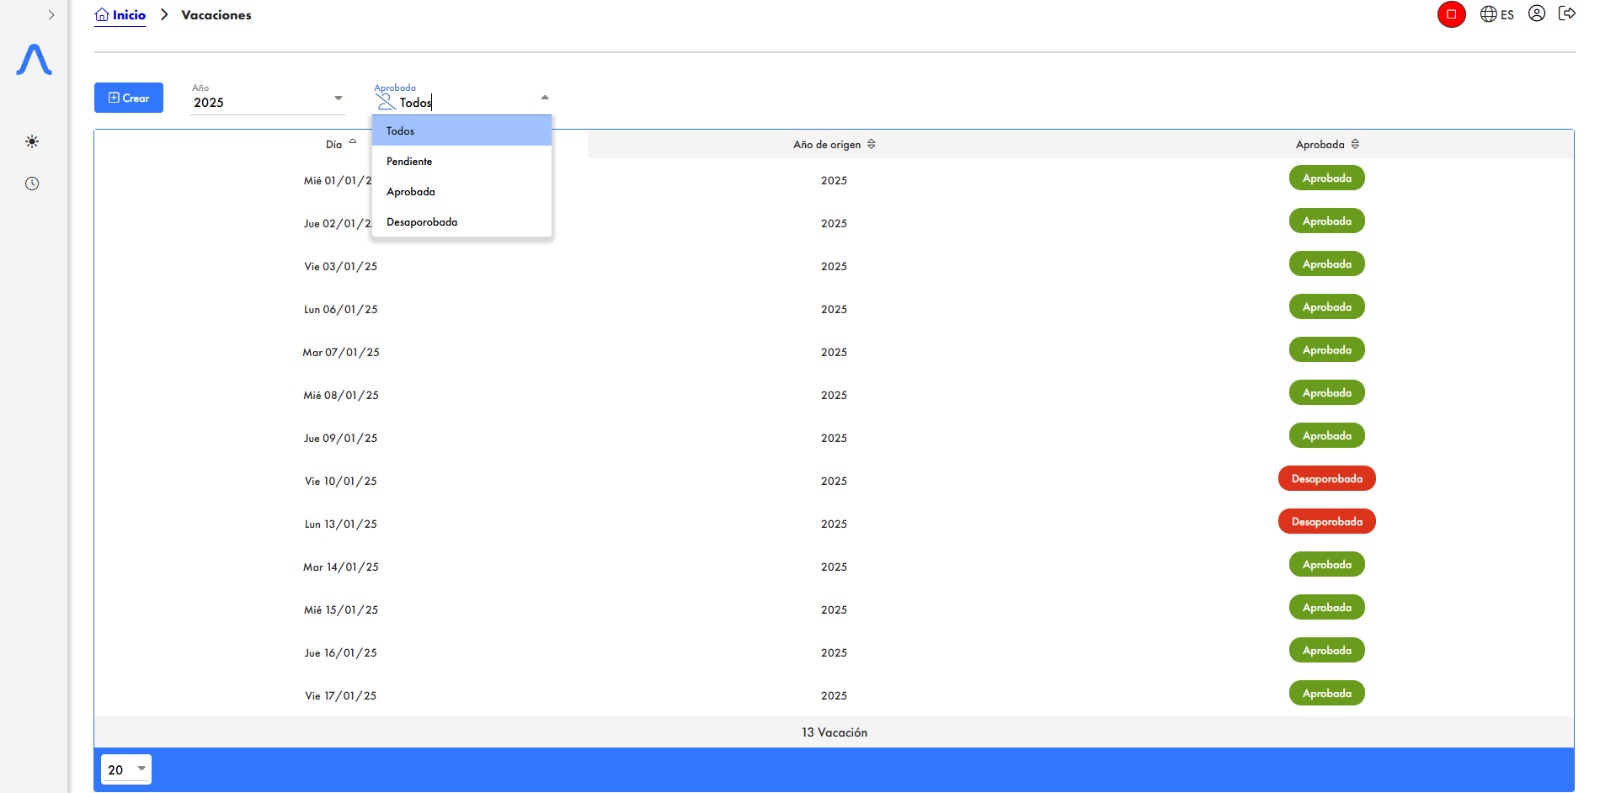
Task: Click the Inicio home breadcrumb link
Action: 120,15
